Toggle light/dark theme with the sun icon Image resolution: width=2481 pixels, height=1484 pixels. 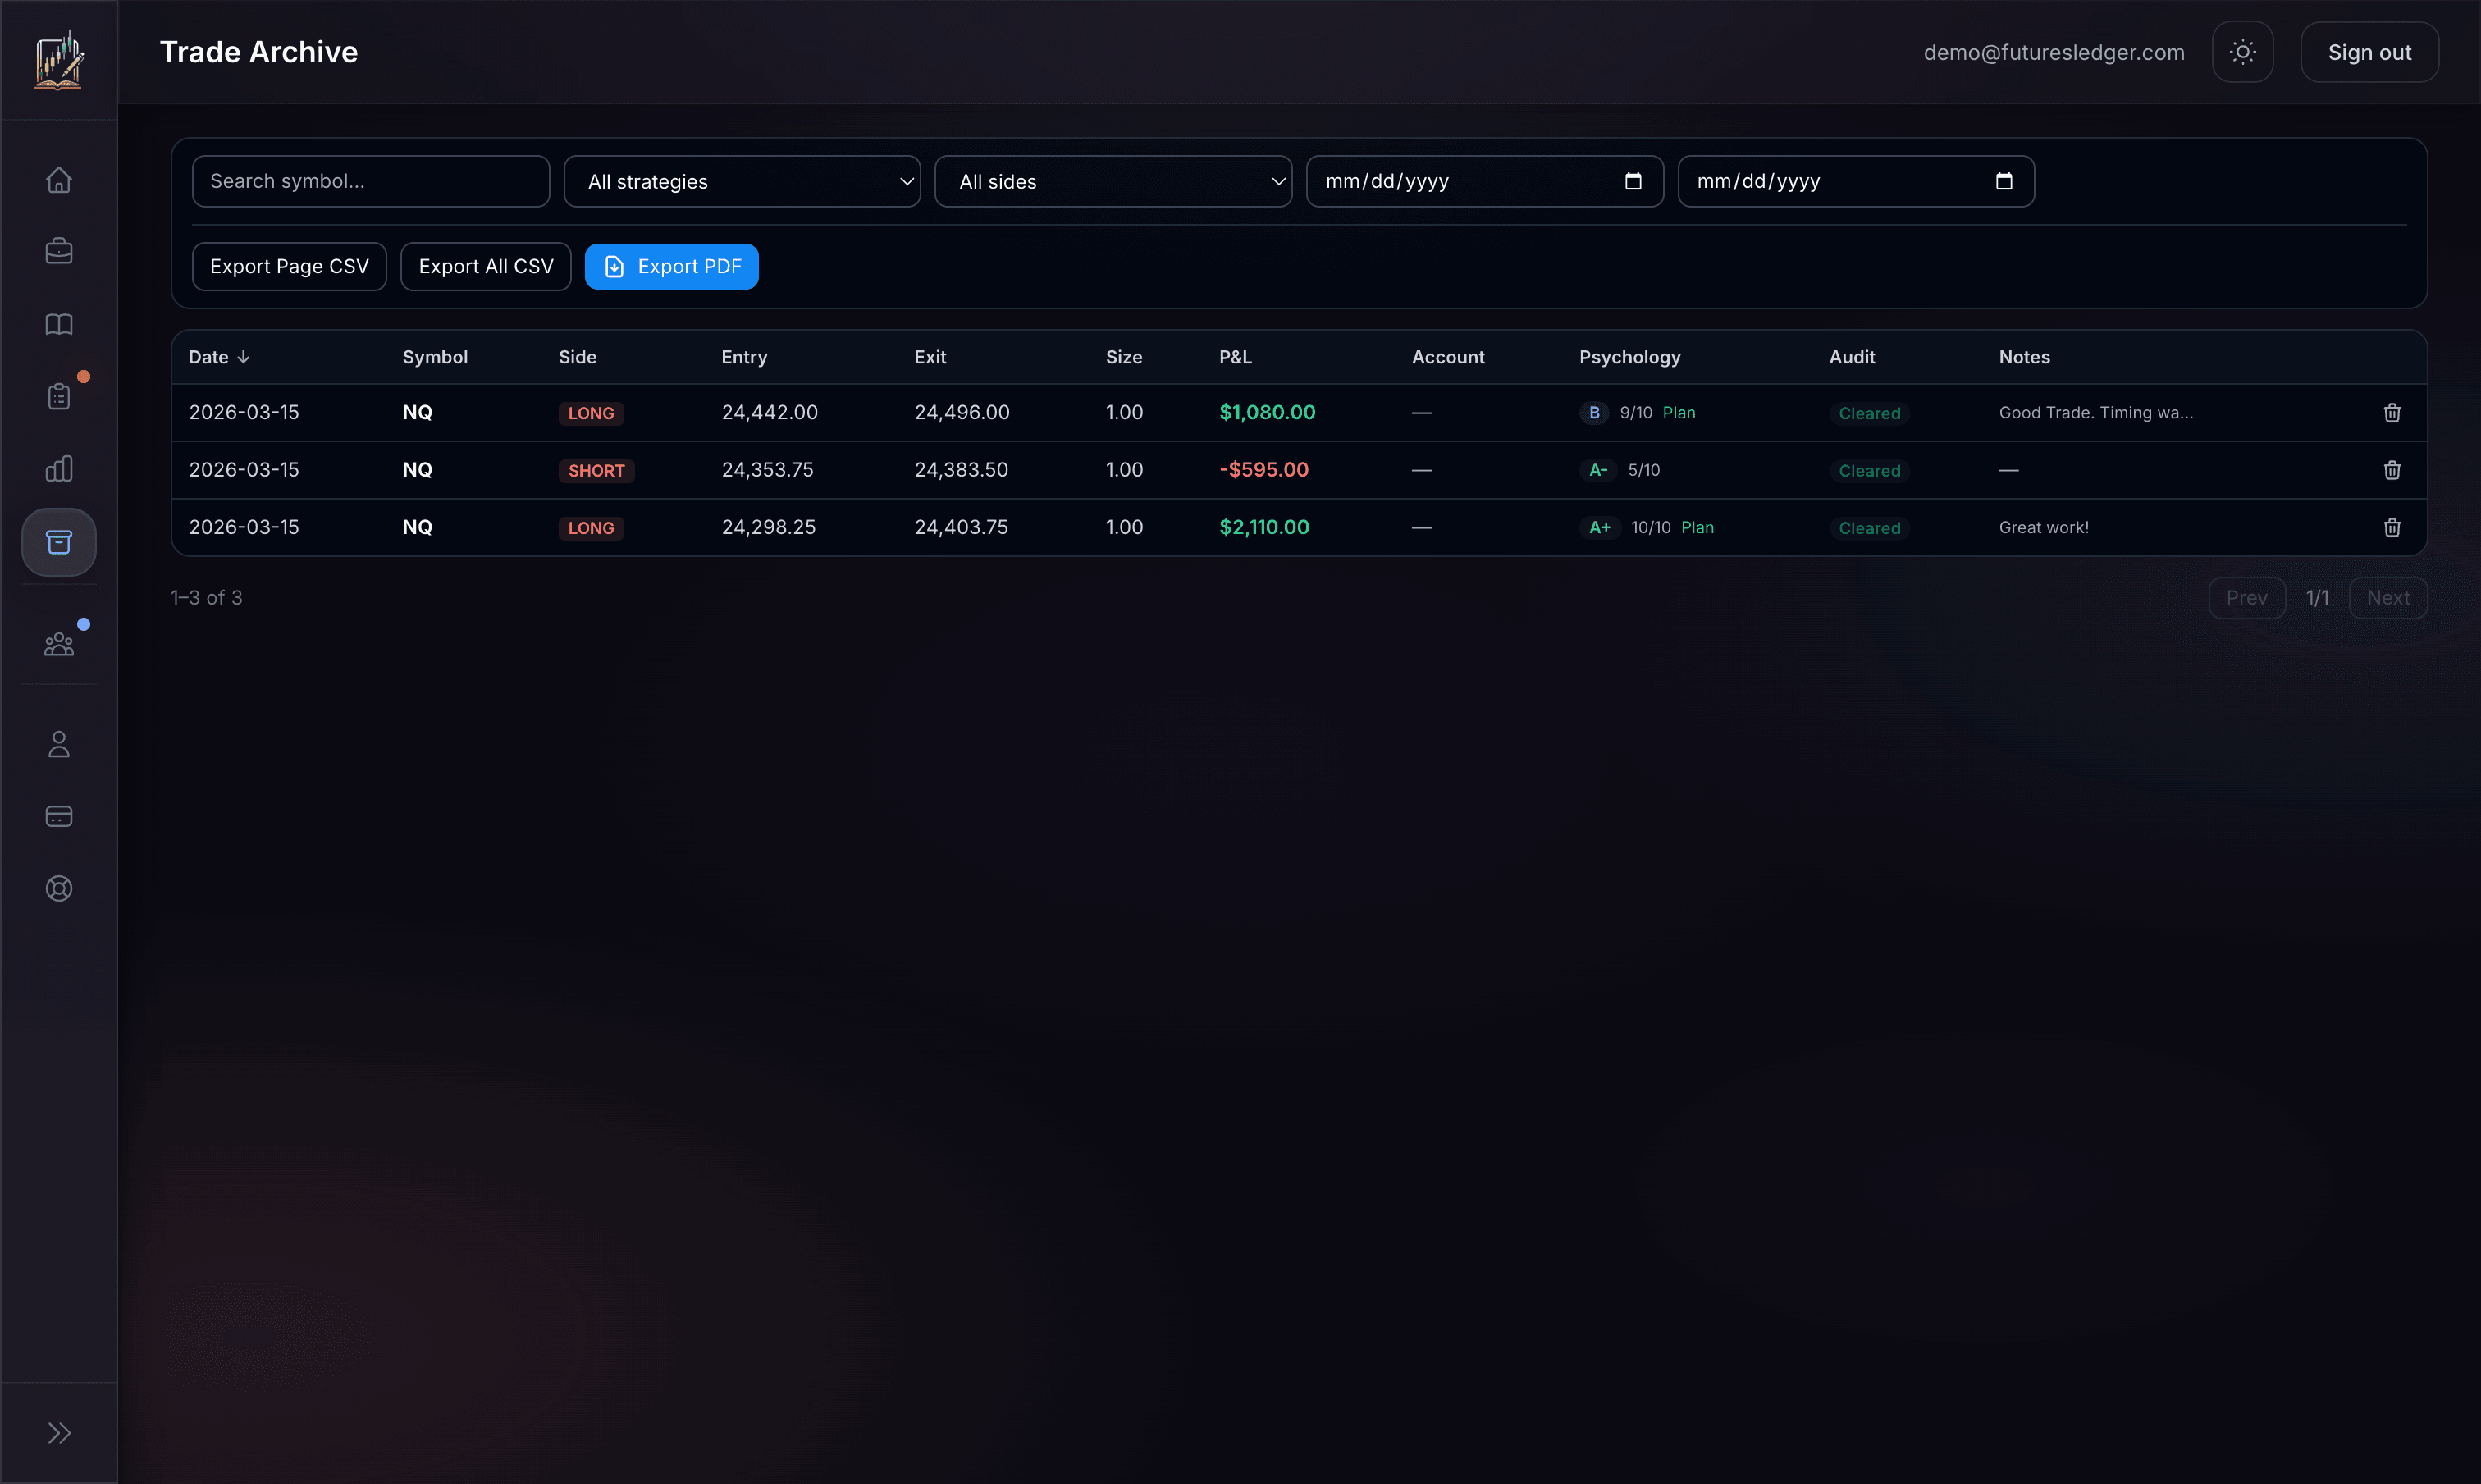click(2243, 51)
